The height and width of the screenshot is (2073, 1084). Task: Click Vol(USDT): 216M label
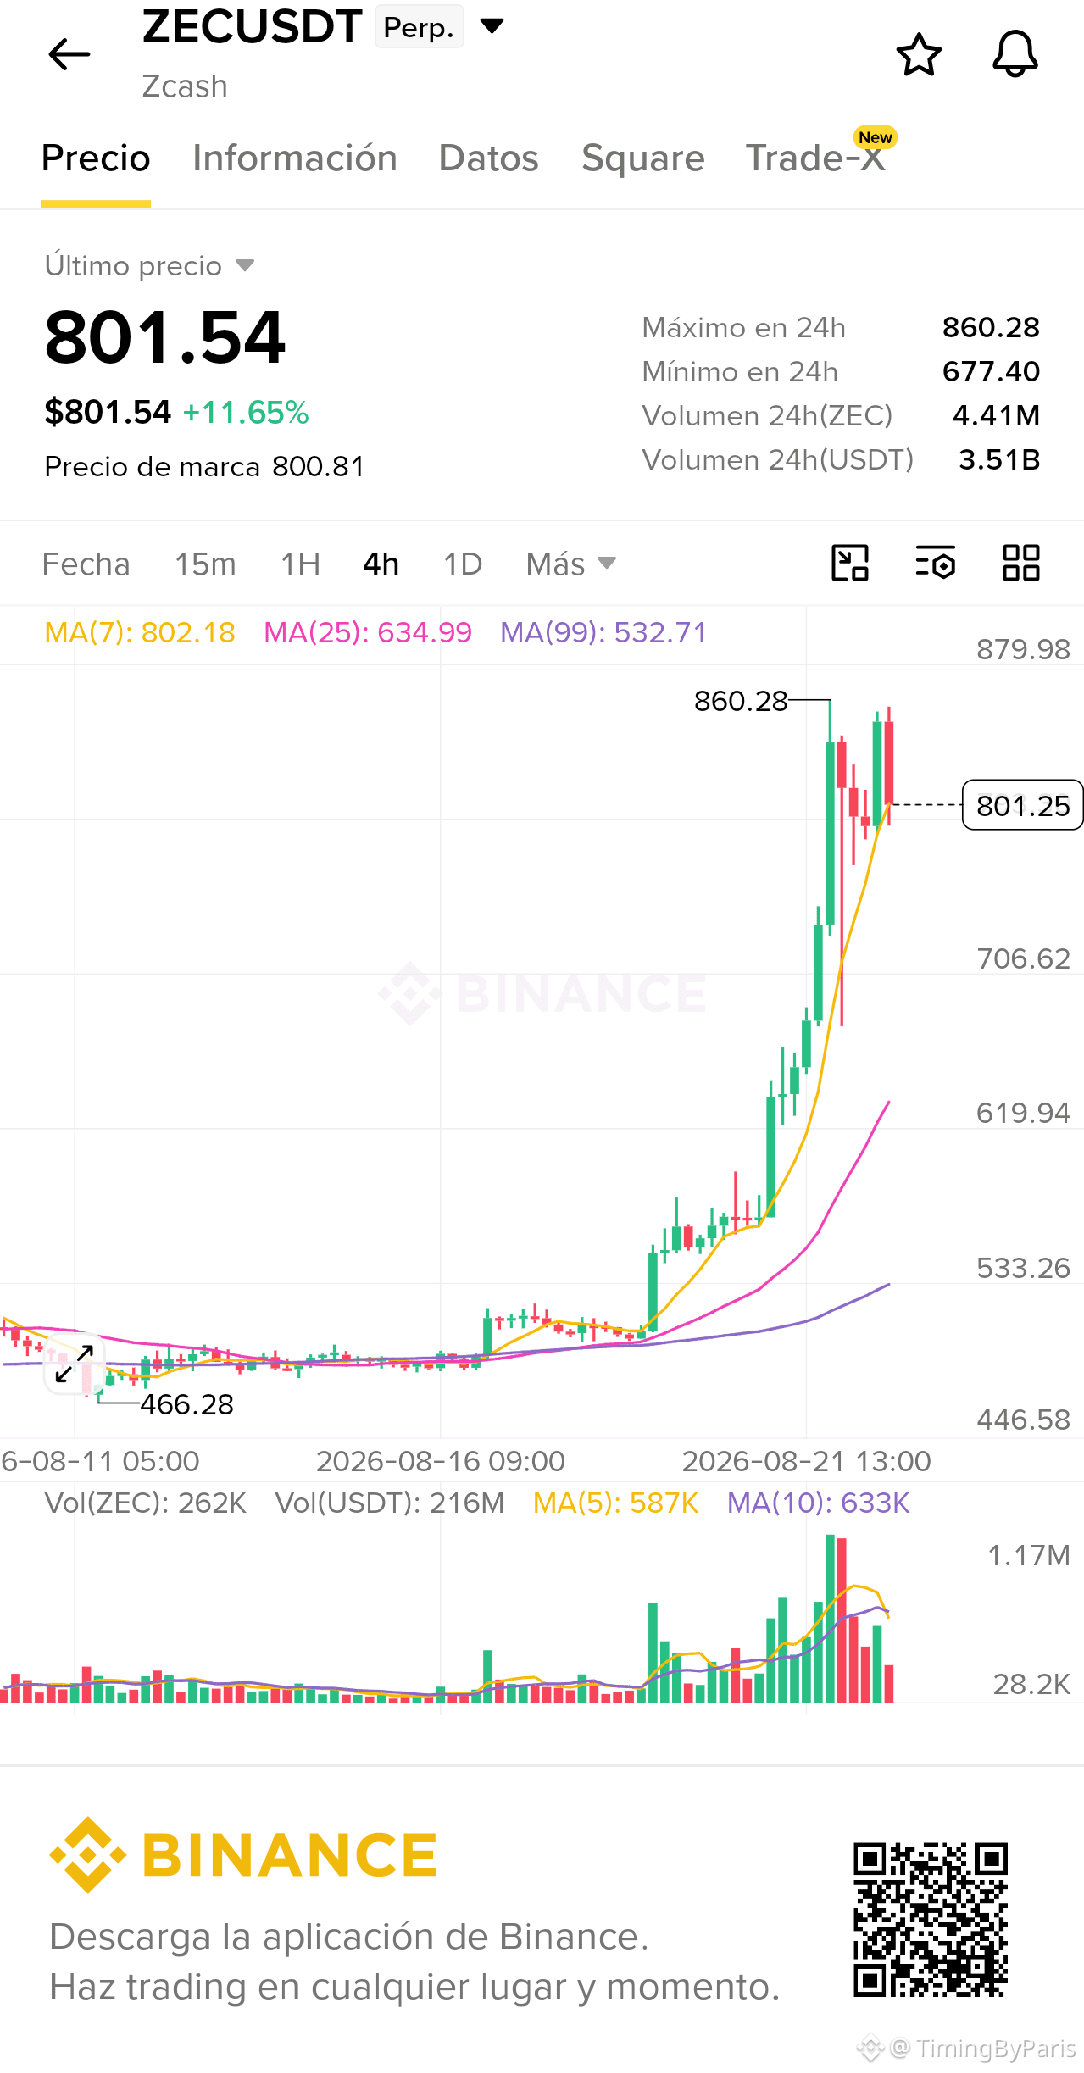tap(390, 1503)
